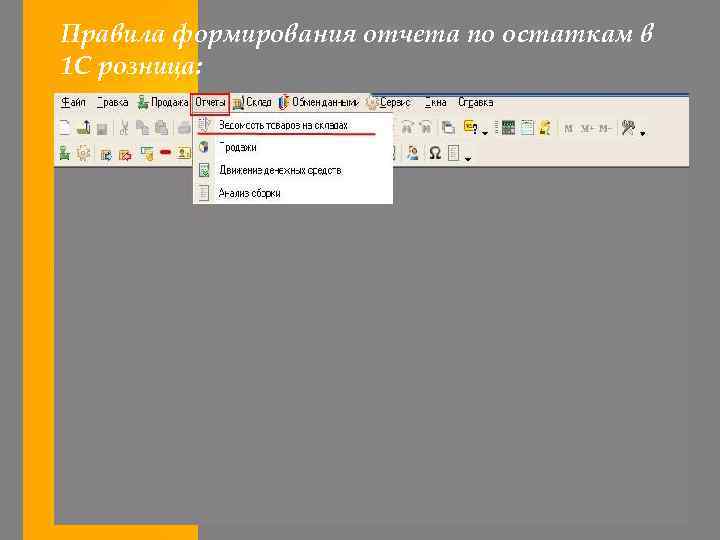
Task: Click the Save diskette icon
Action: pos(102,129)
